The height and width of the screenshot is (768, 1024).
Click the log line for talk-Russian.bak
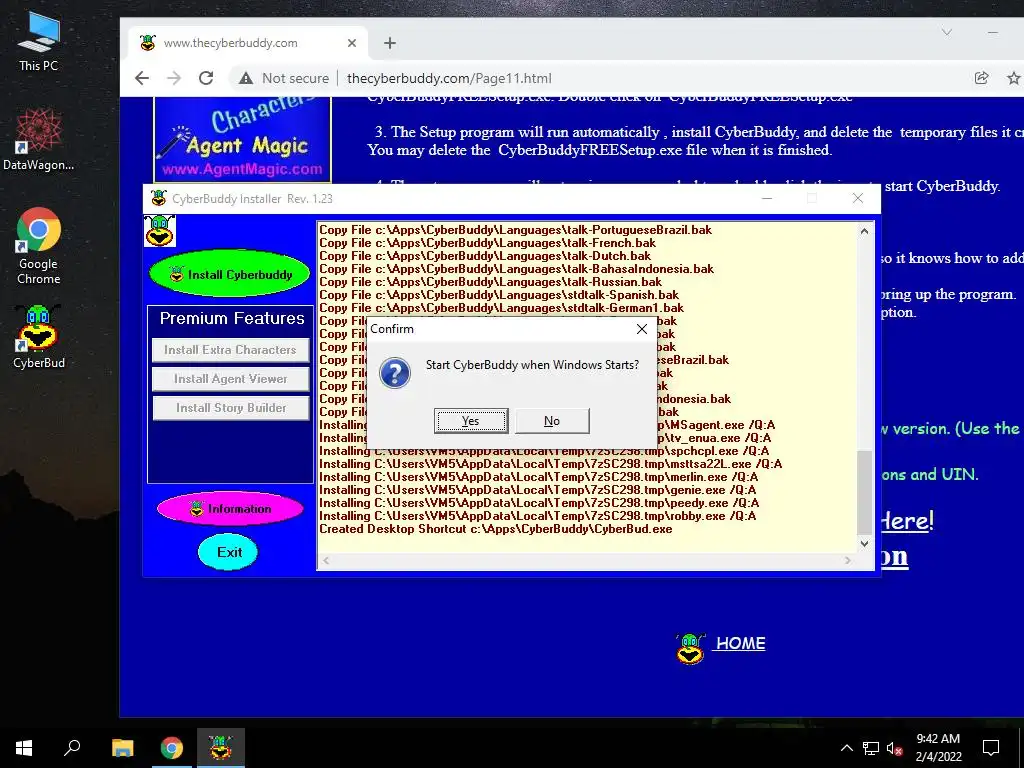pyautogui.click(x=490, y=282)
